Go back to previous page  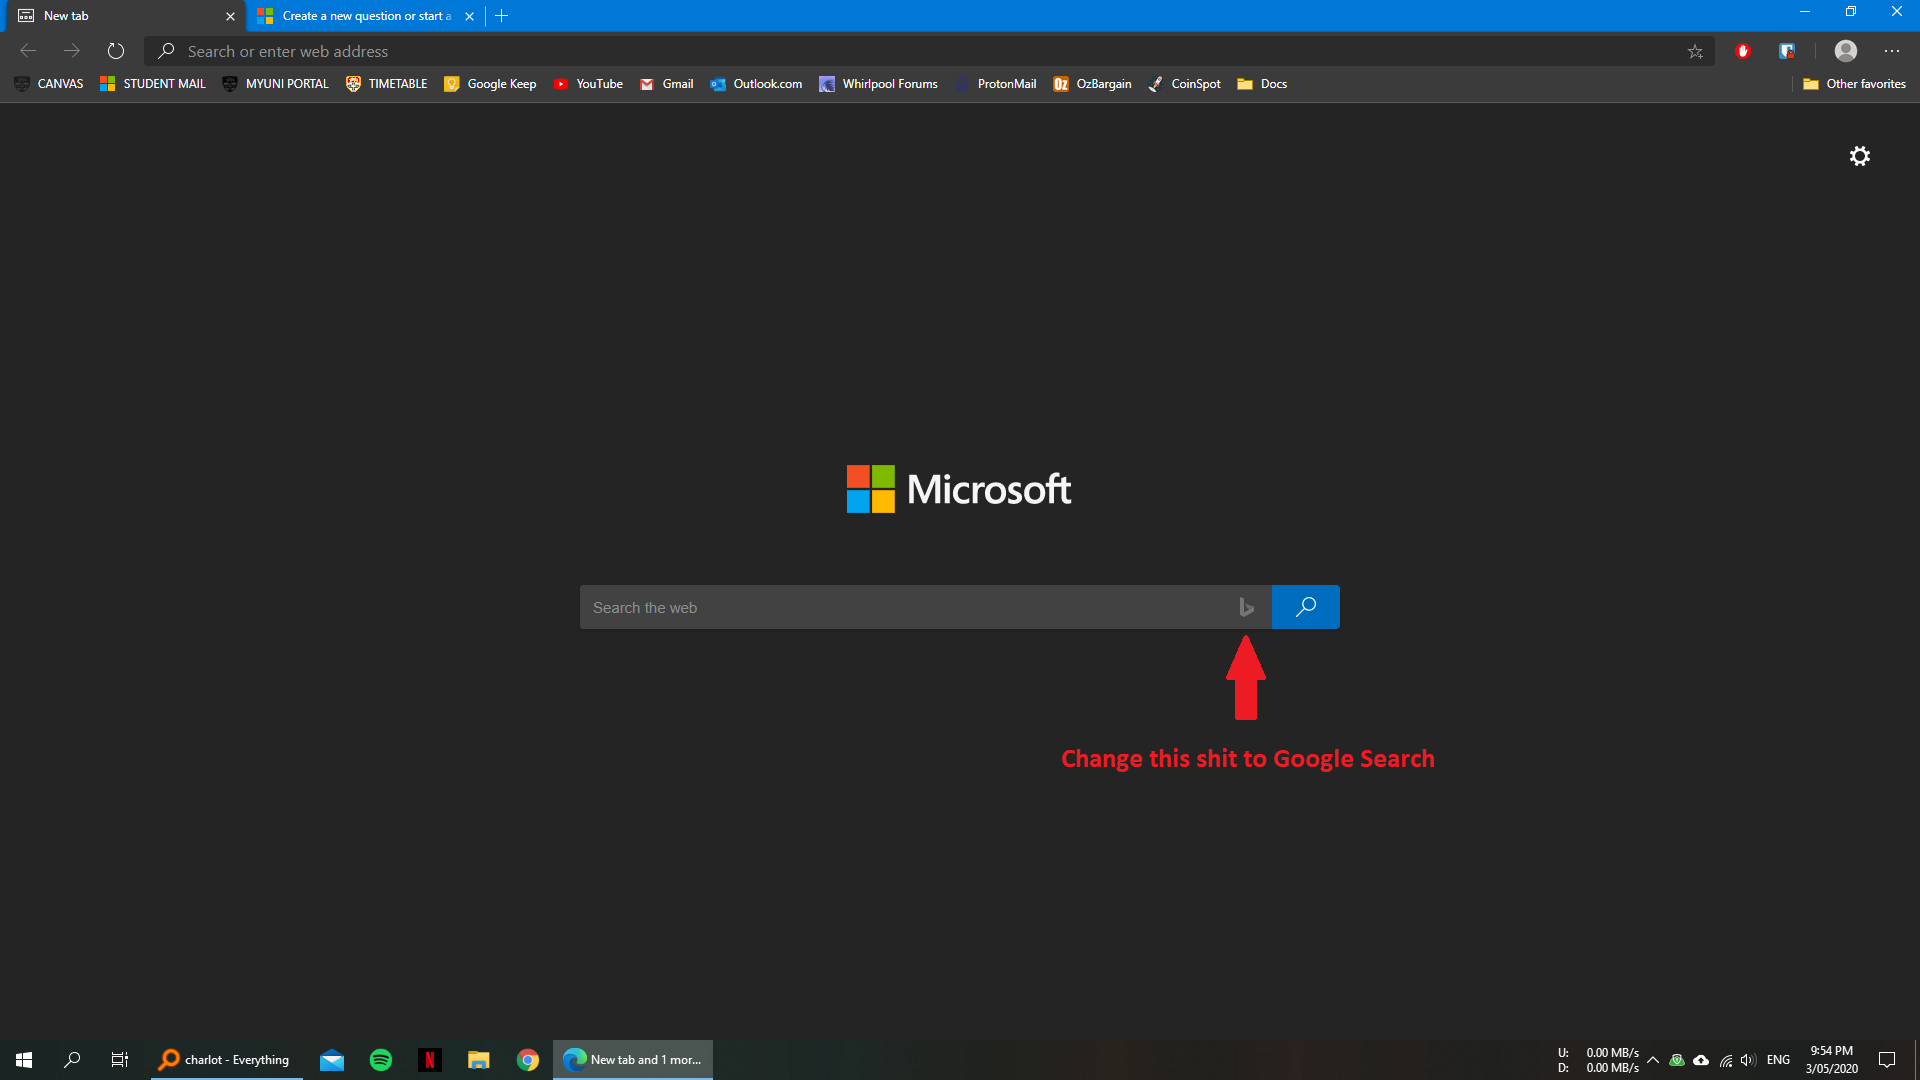28,51
